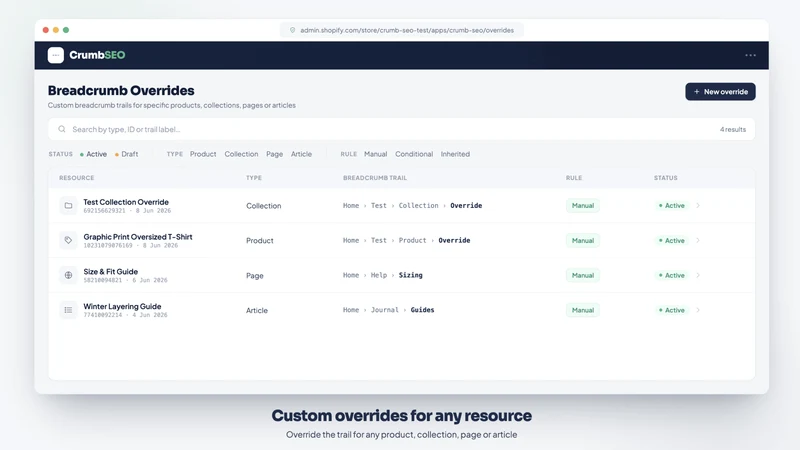Click the CrumbSEO logo icon

pos(56,55)
